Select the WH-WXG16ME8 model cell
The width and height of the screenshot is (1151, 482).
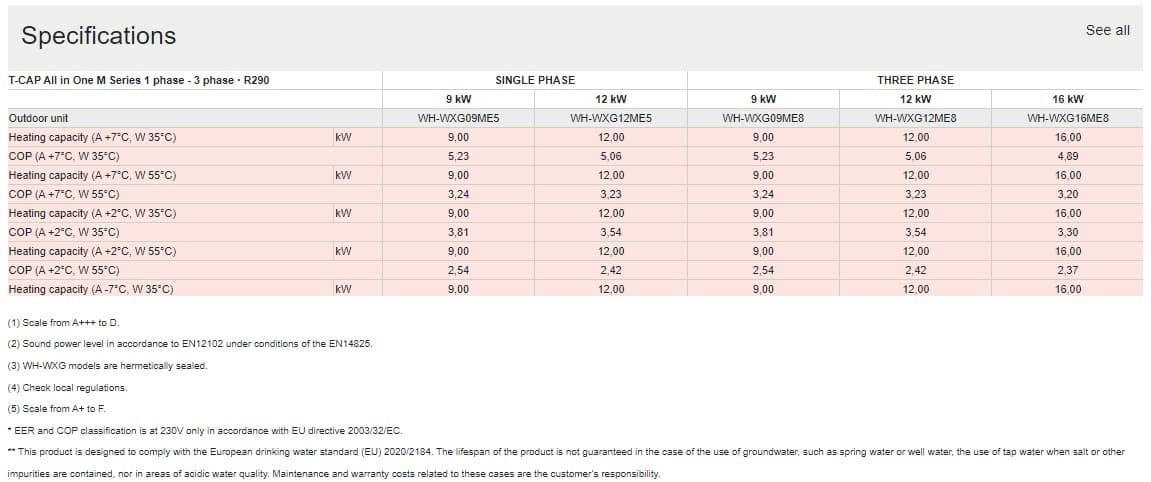tap(1067, 118)
